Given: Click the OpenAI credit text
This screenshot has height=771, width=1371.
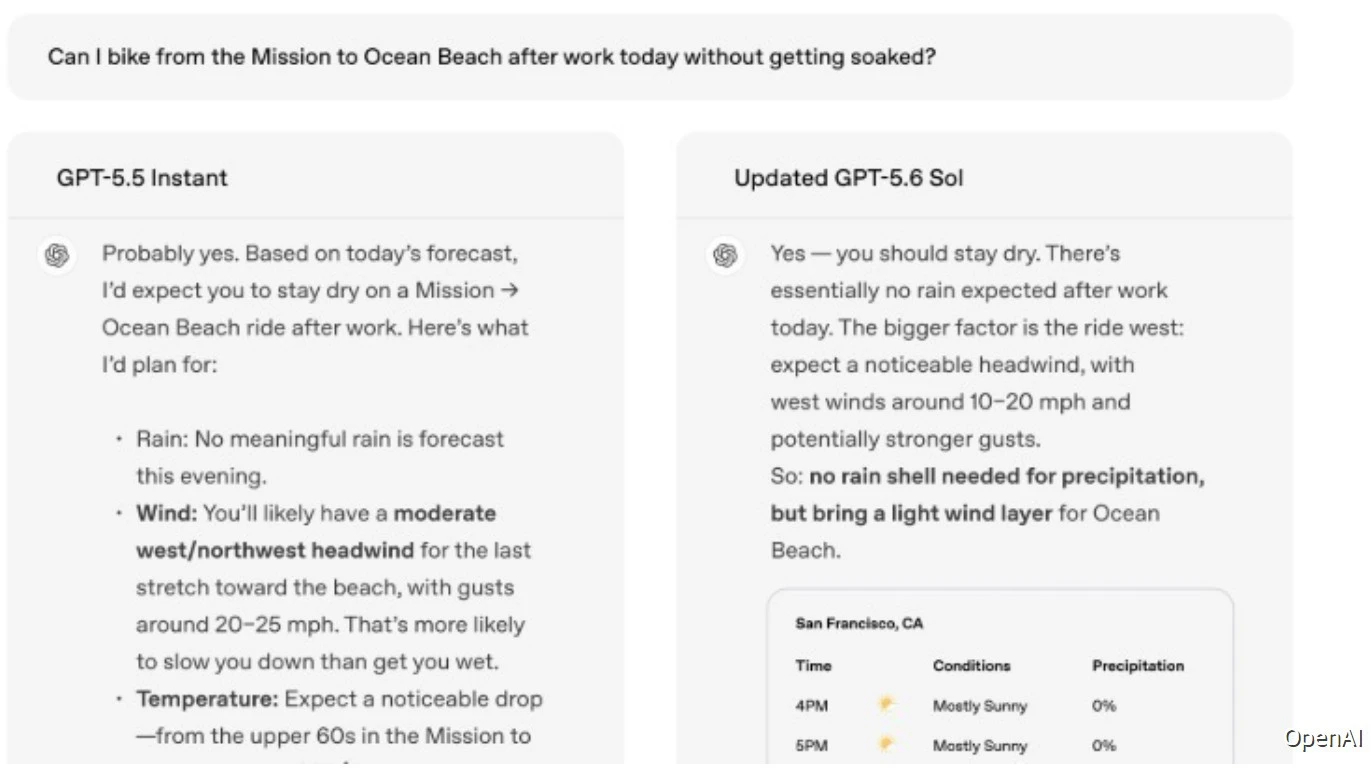Looking at the screenshot, I should [1324, 739].
